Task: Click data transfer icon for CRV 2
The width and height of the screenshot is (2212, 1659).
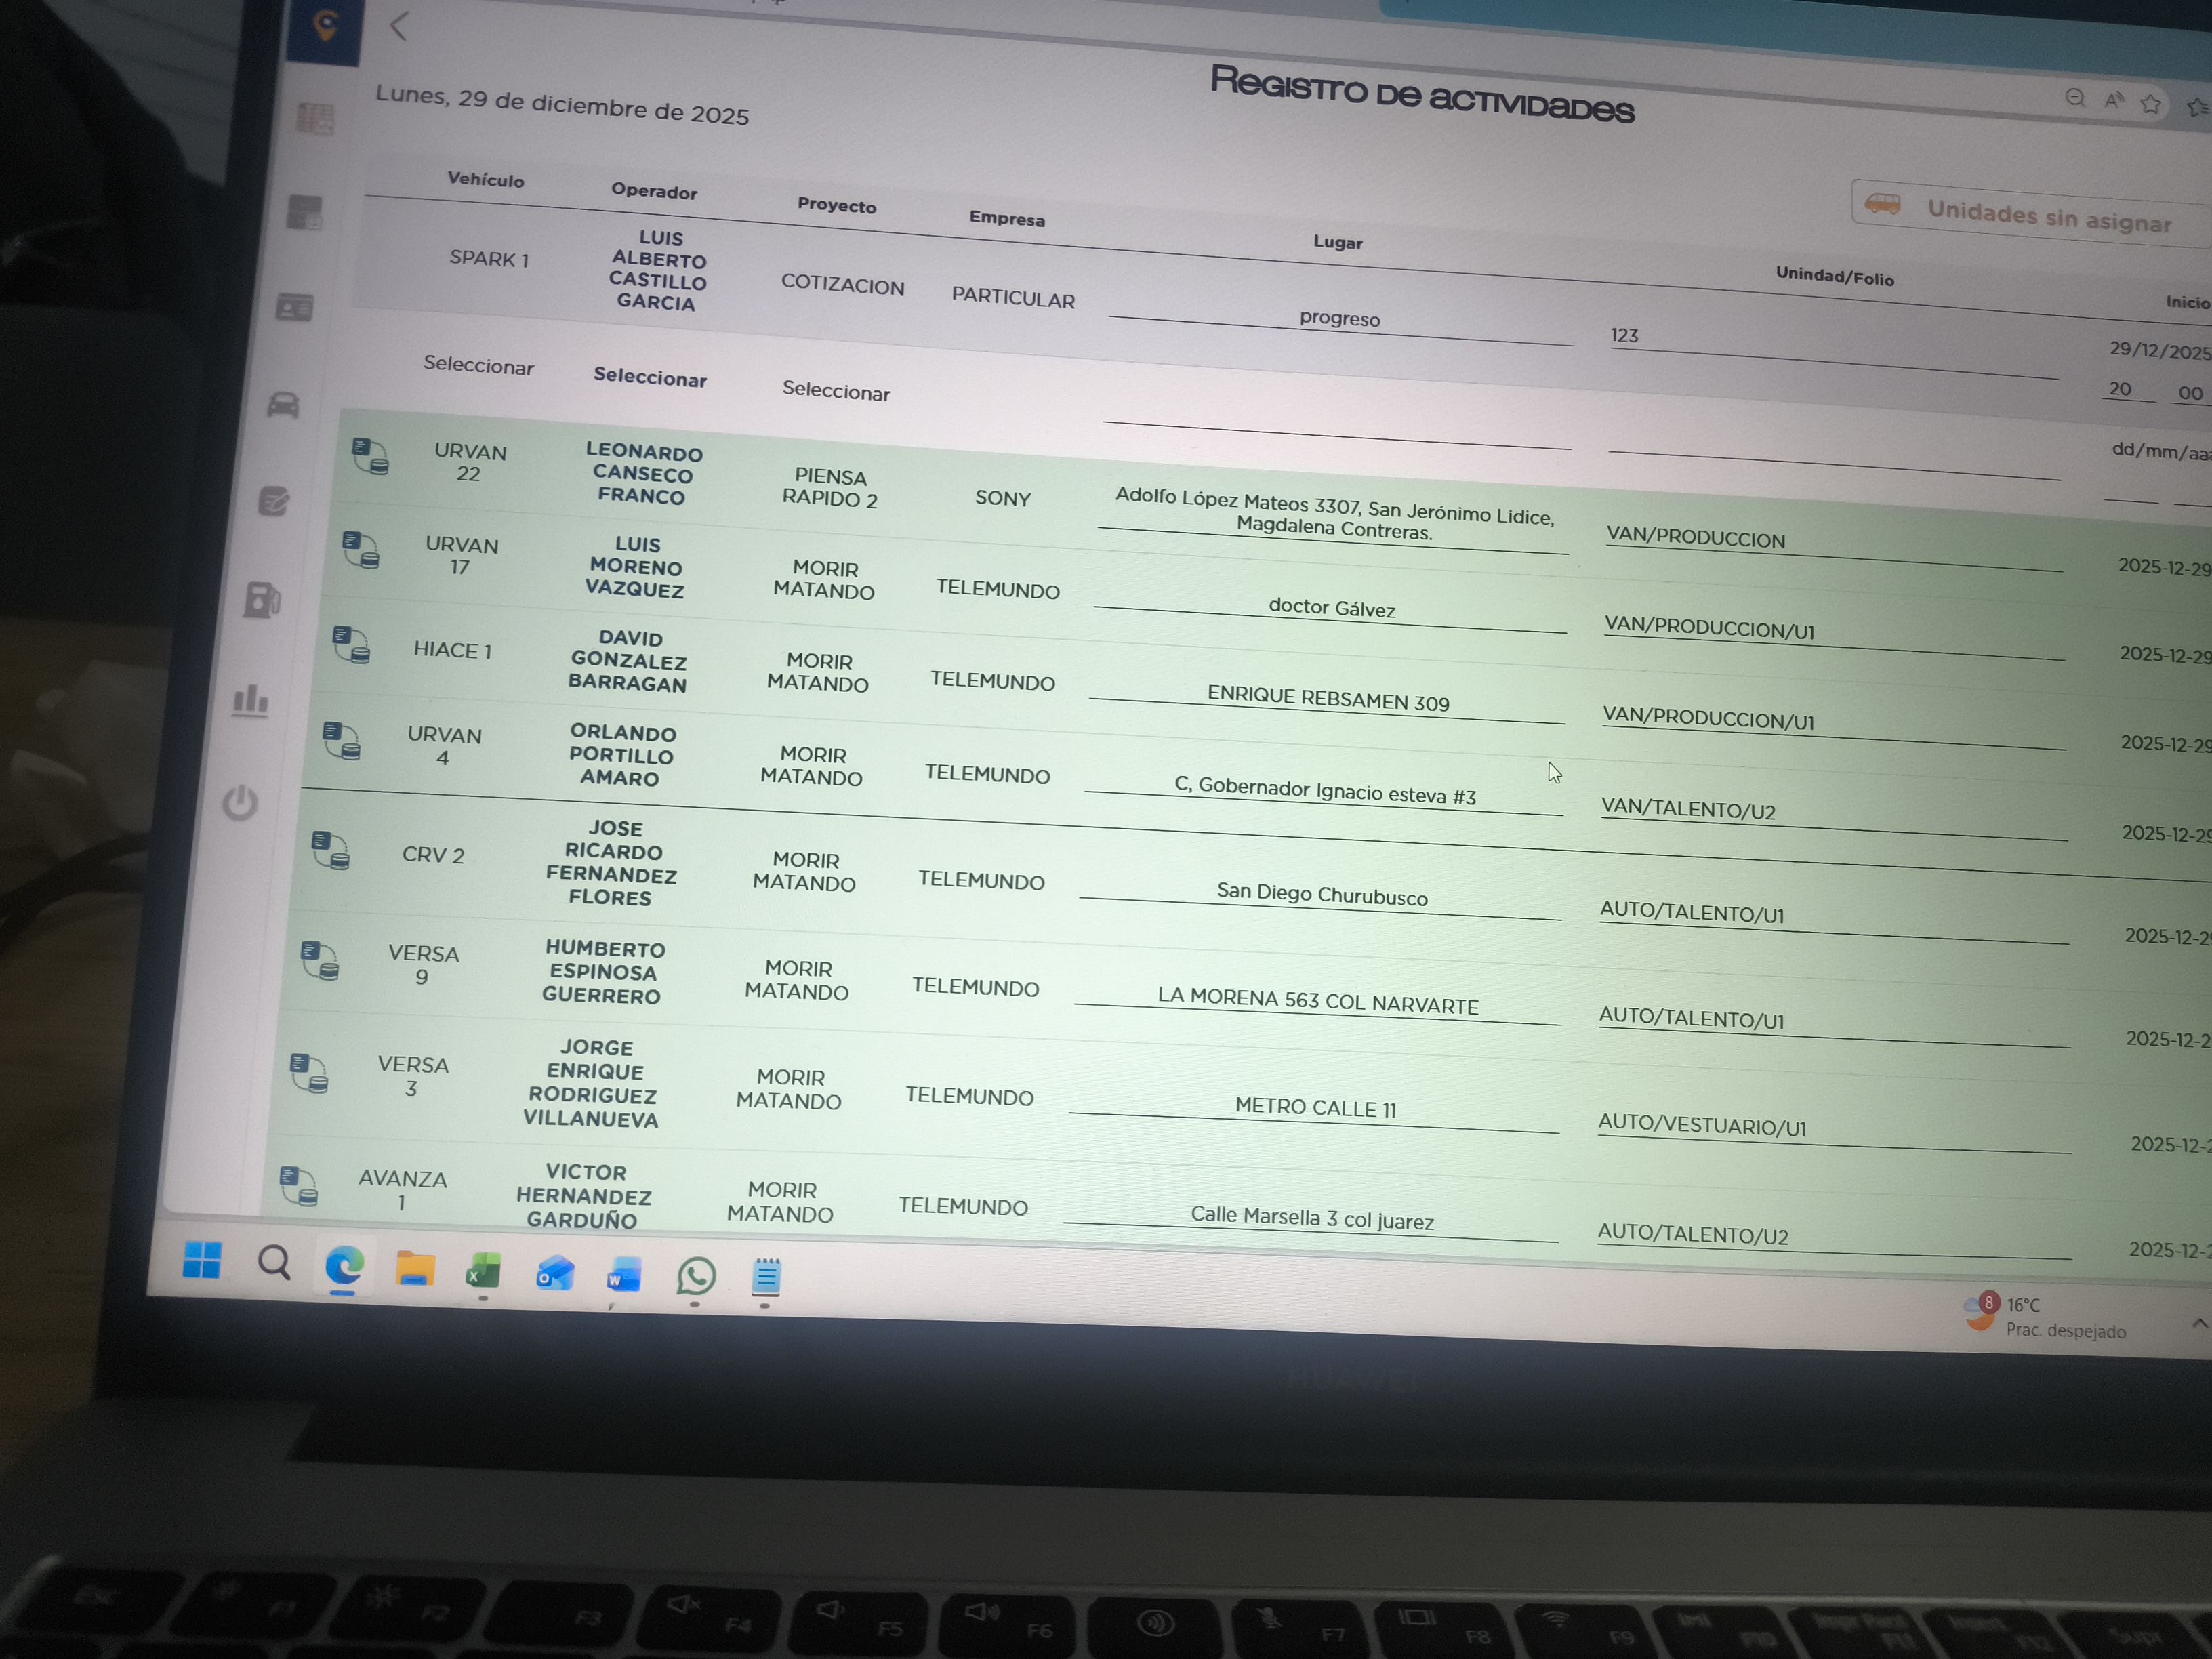Action: pos(330,850)
